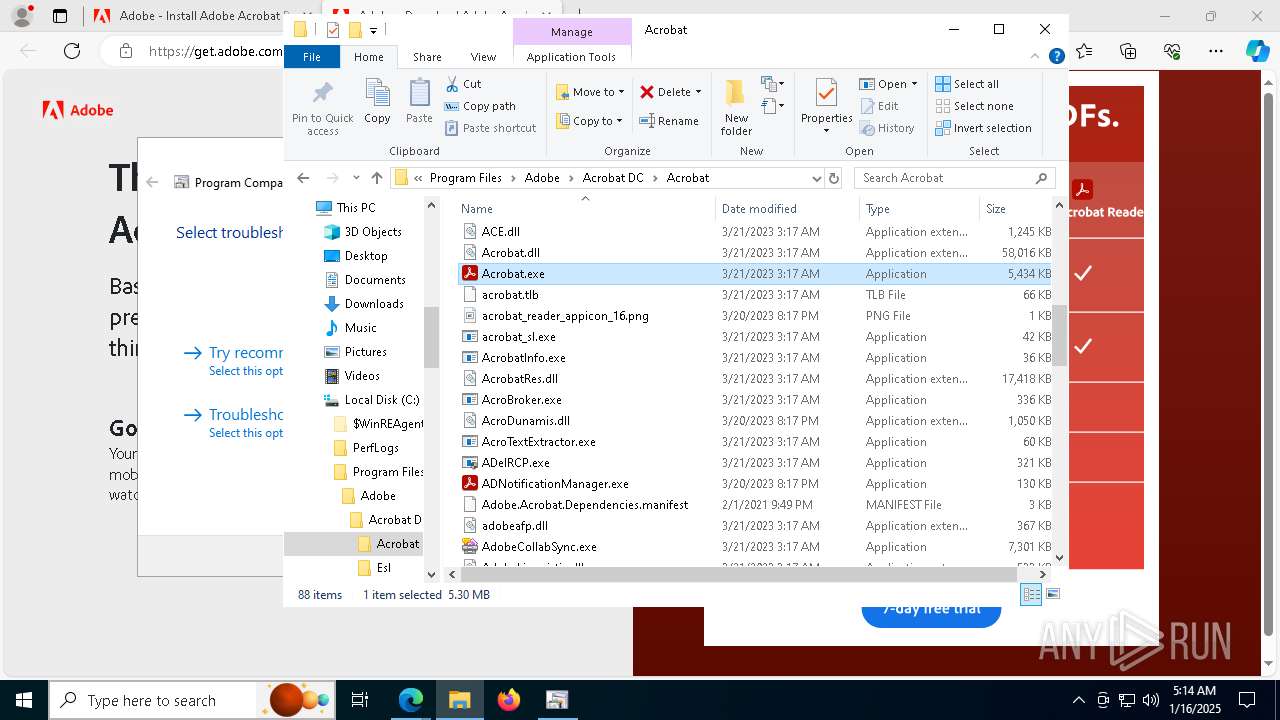Click the Paste ribbon icon
Image resolution: width=1280 pixels, height=720 pixels.
click(419, 102)
